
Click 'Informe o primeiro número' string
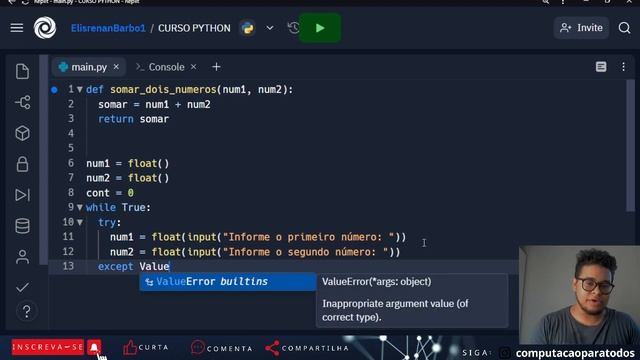coord(309,237)
